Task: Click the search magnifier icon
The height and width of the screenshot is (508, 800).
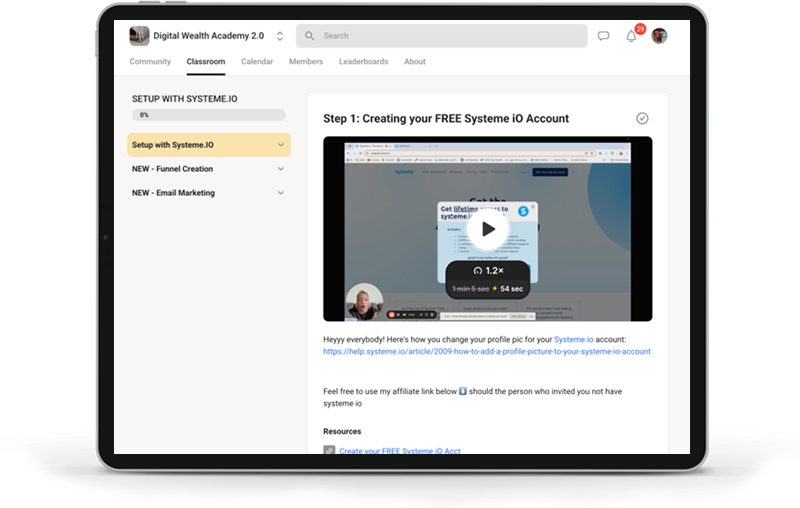Action: [x=310, y=36]
